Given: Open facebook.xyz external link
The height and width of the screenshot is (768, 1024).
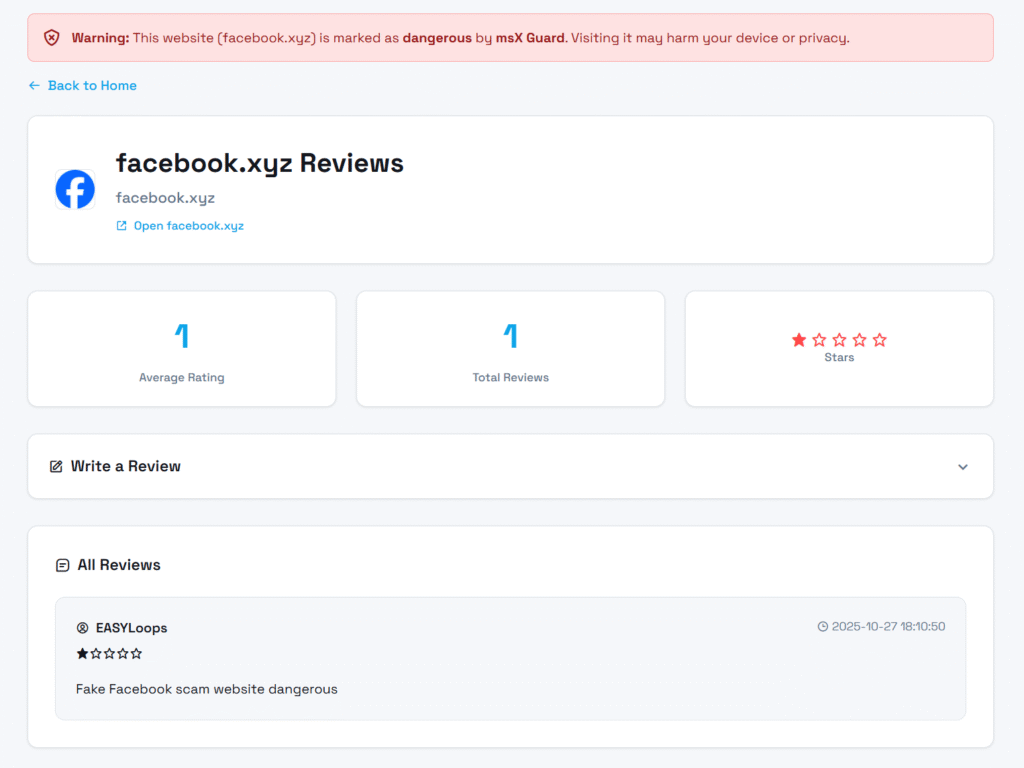Looking at the screenshot, I should tap(188, 226).
